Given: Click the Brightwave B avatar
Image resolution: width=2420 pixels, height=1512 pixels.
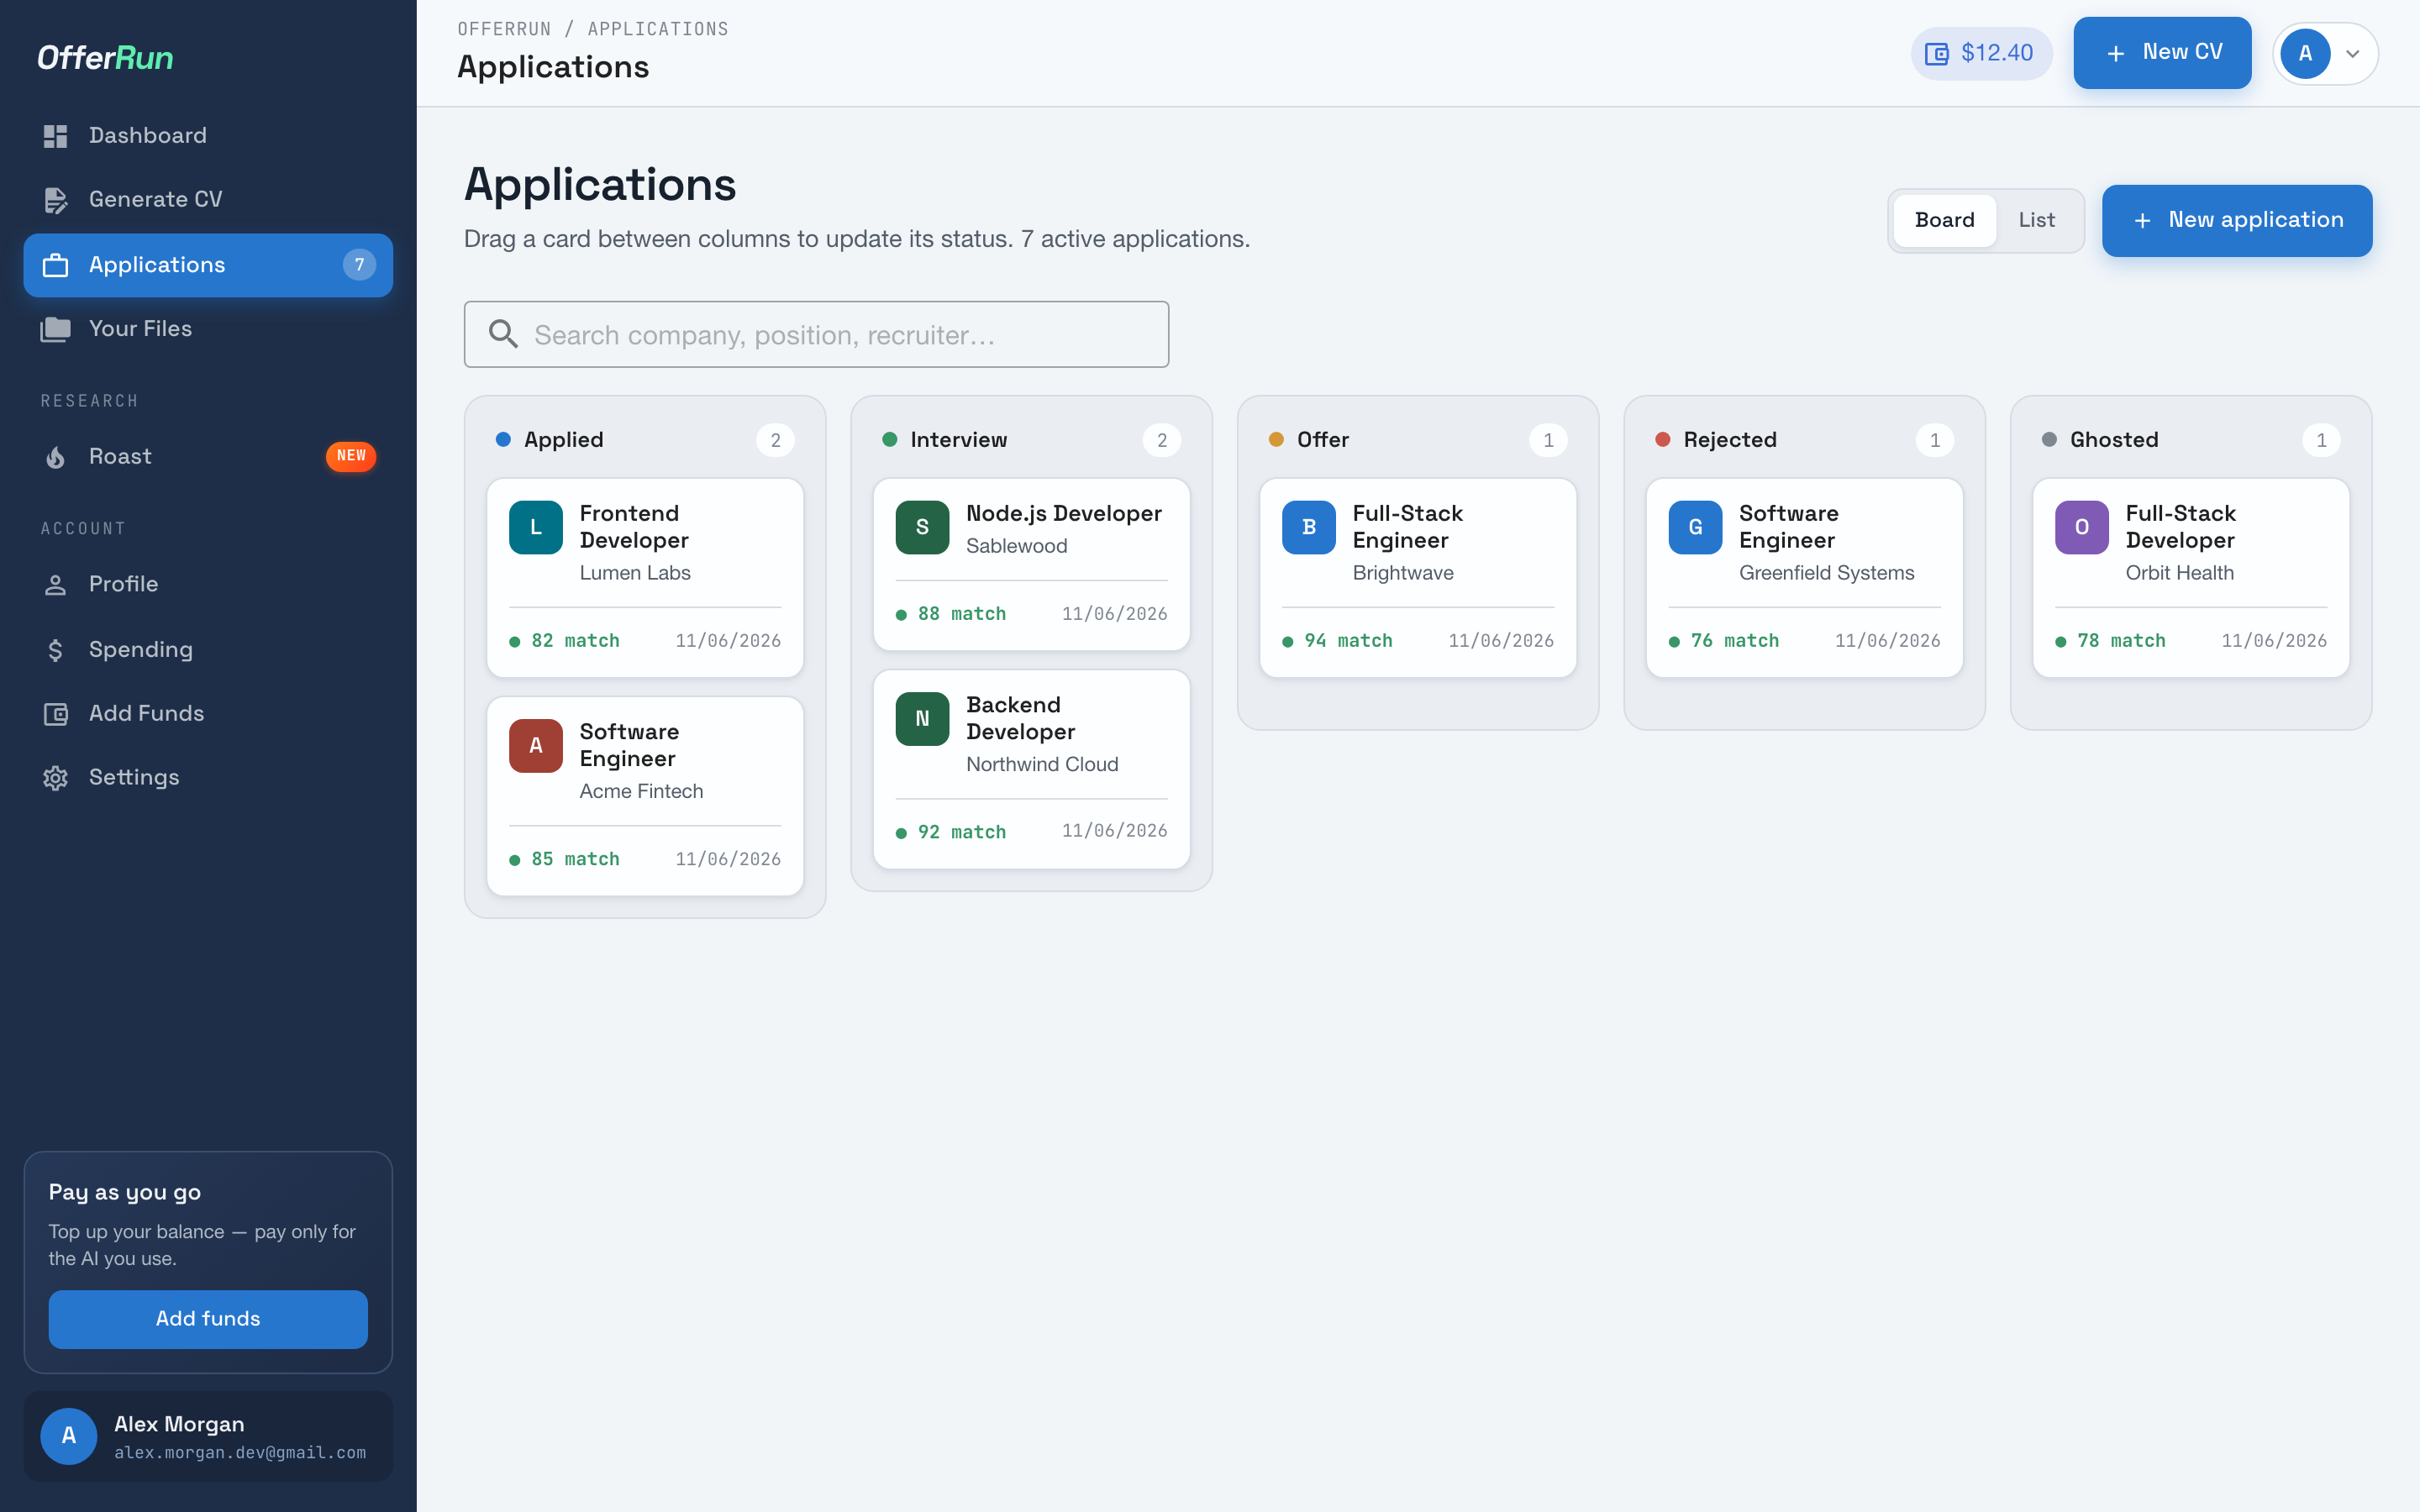Looking at the screenshot, I should click(1309, 527).
